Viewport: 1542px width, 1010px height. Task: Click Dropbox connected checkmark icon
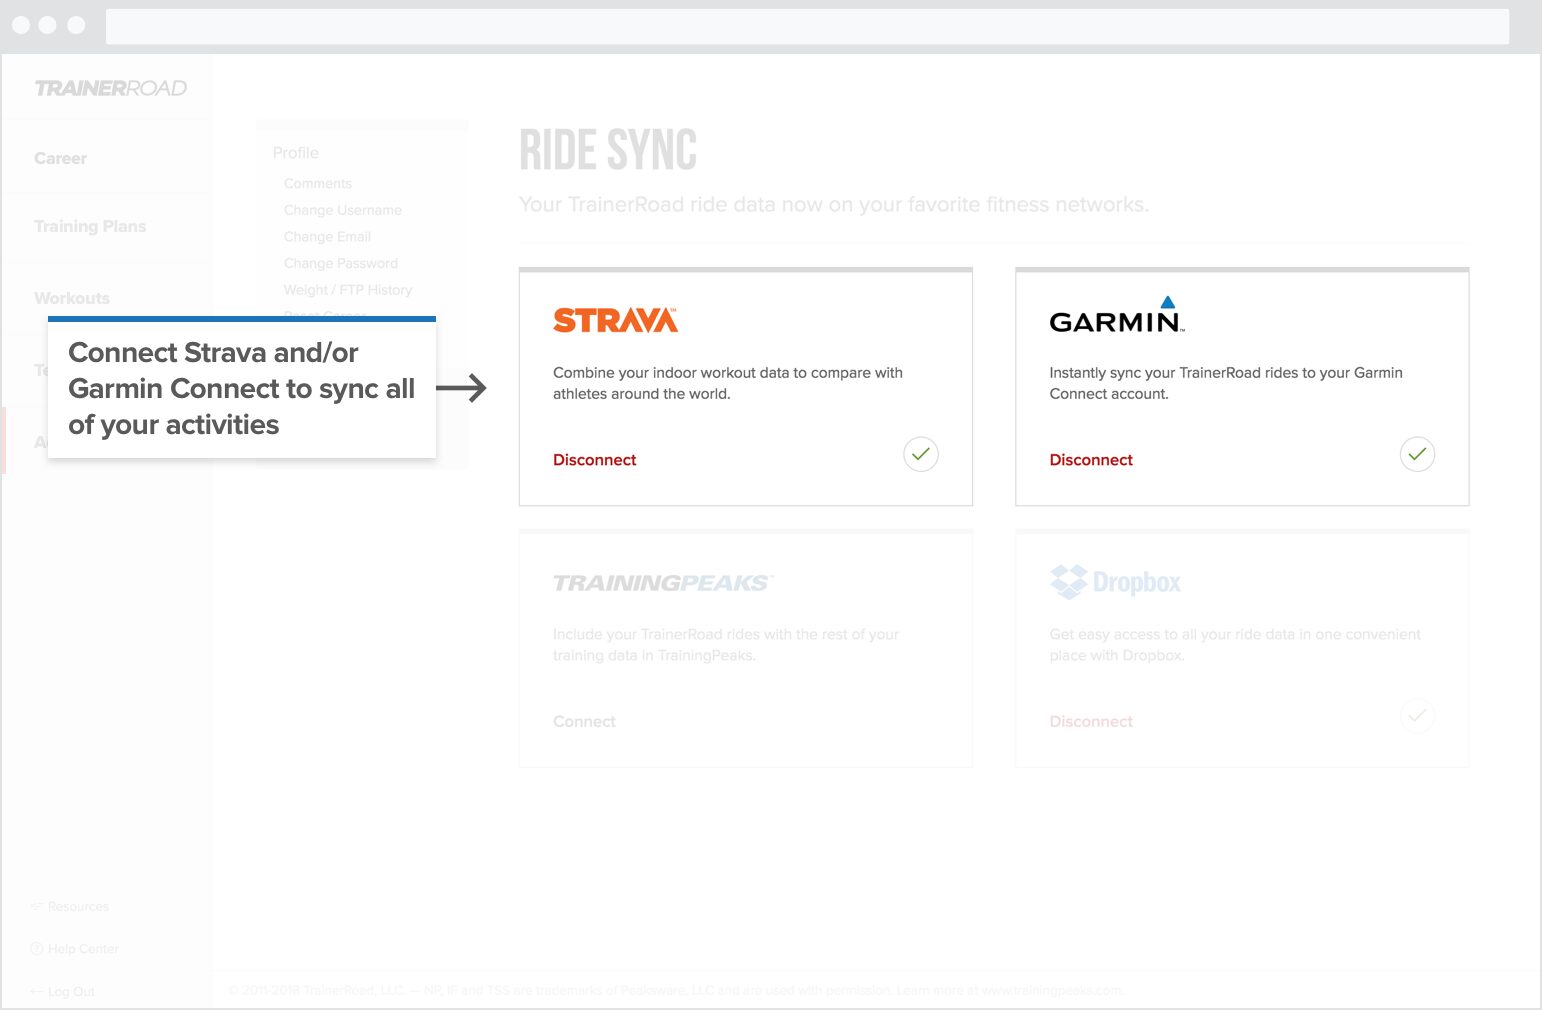coord(1417,716)
